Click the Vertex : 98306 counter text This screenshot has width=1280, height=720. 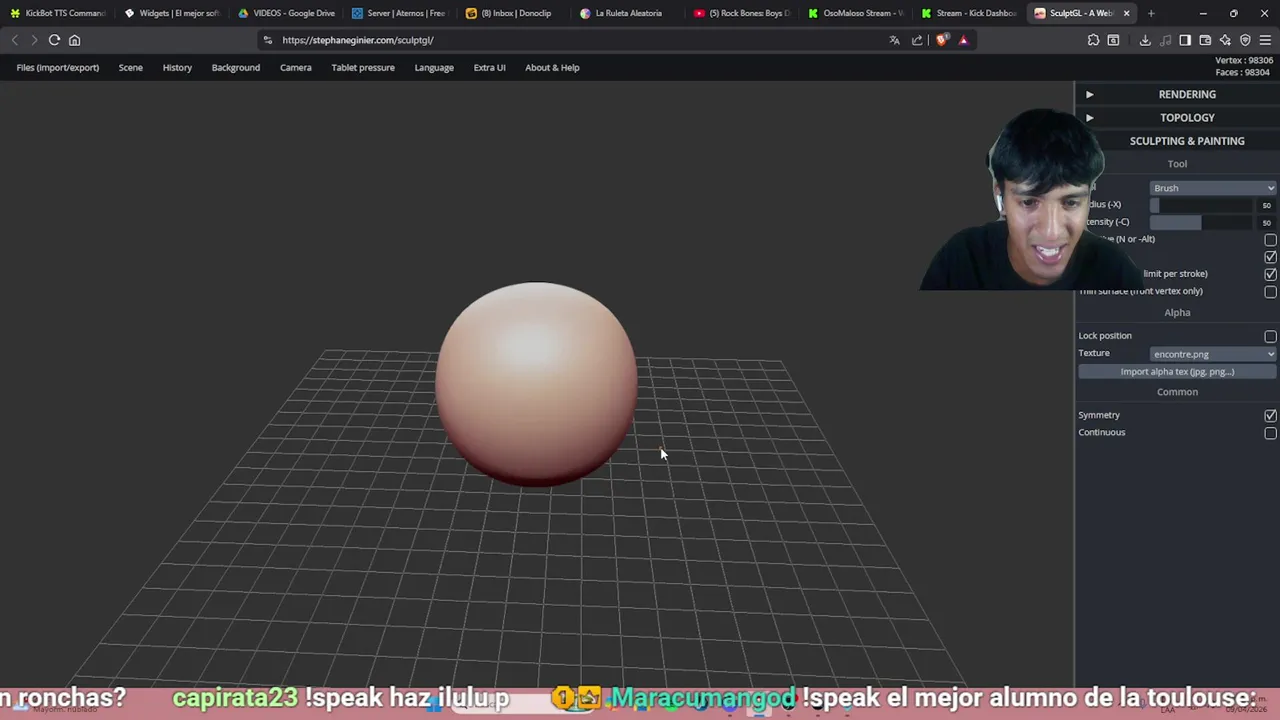click(1244, 60)
